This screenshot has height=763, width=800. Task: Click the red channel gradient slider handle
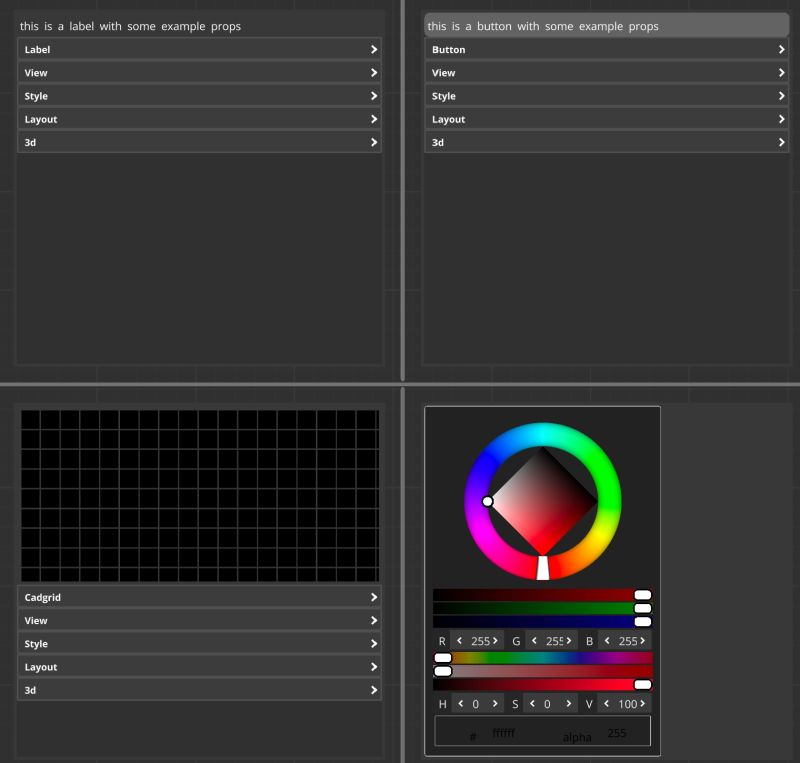pyautogui.click(x=641, y=594)
